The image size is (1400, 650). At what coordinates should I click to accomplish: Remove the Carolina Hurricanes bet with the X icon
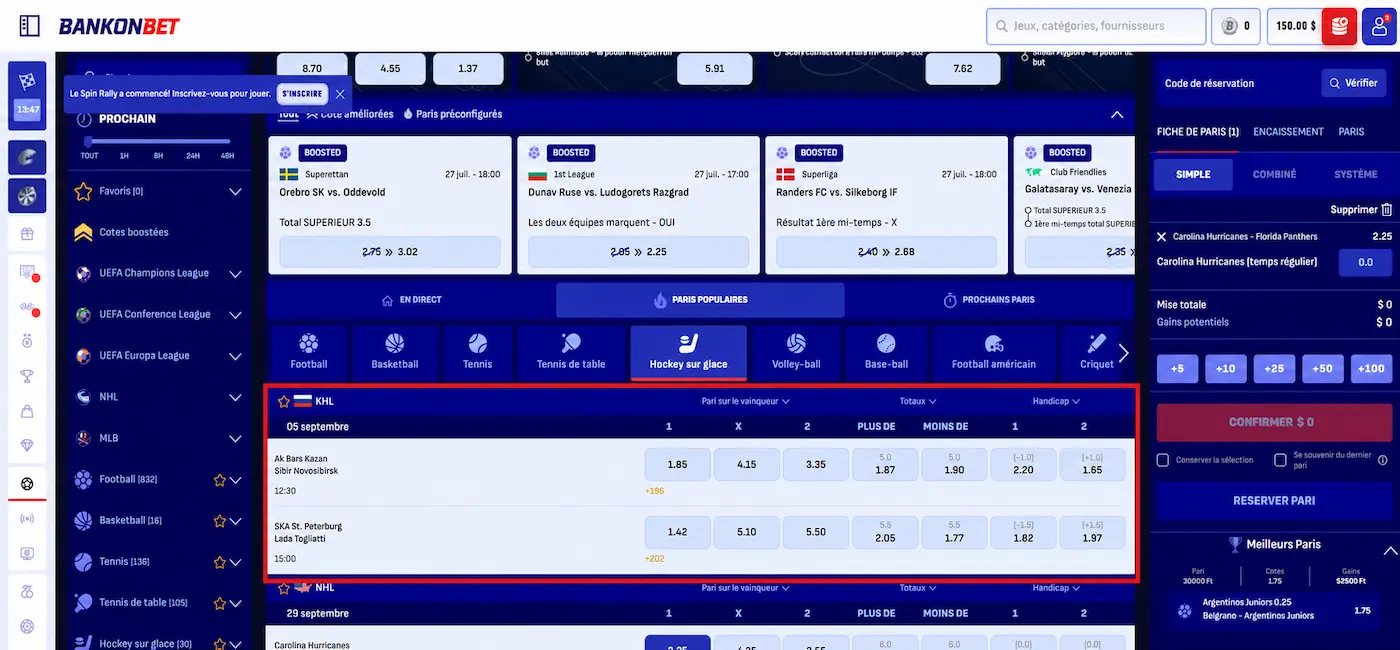coord(1161,237)
